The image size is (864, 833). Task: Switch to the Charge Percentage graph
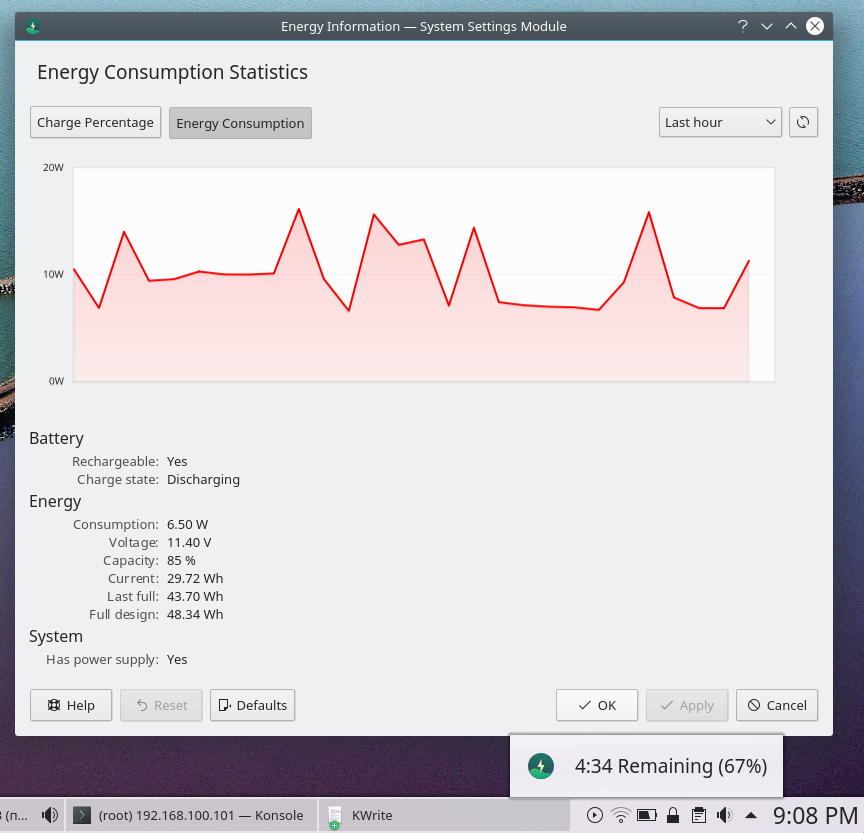[95, 122]
